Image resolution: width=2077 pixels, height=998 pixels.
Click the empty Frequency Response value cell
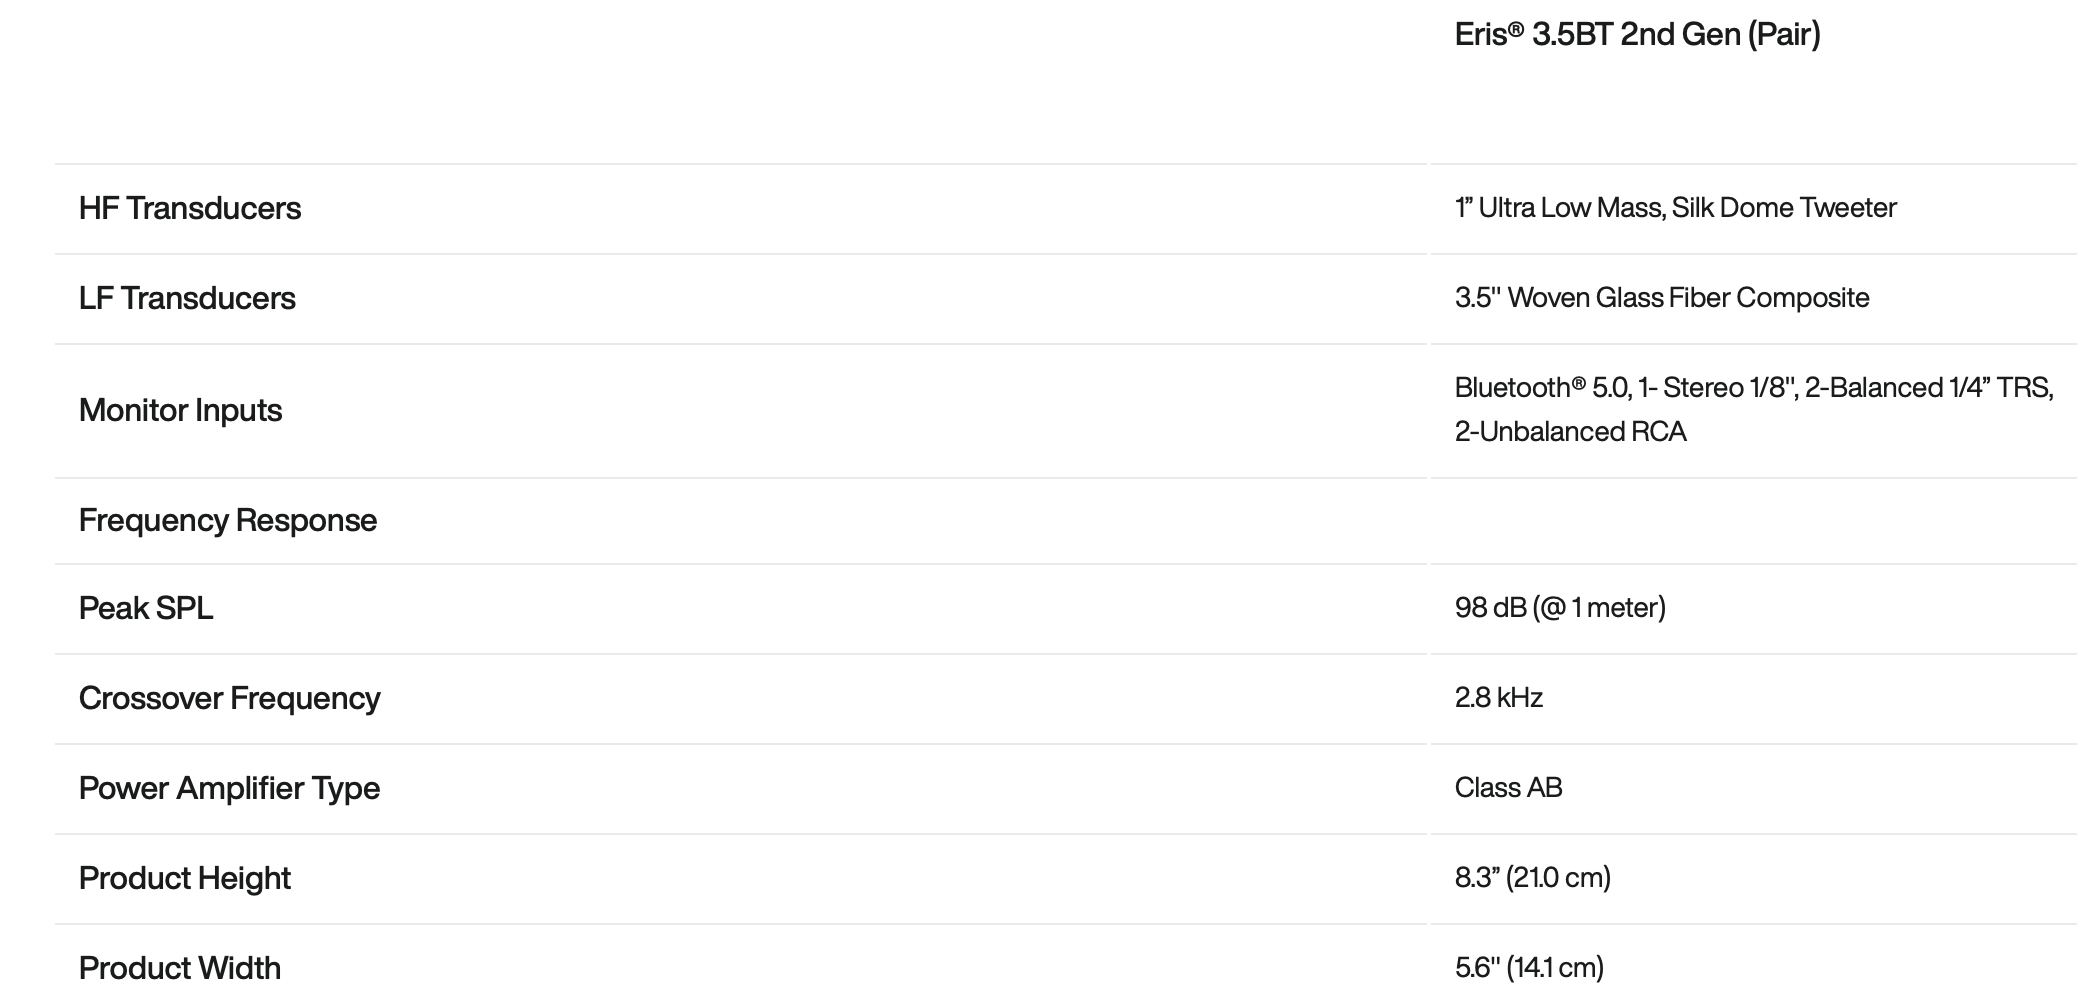tap(1753, 521)
